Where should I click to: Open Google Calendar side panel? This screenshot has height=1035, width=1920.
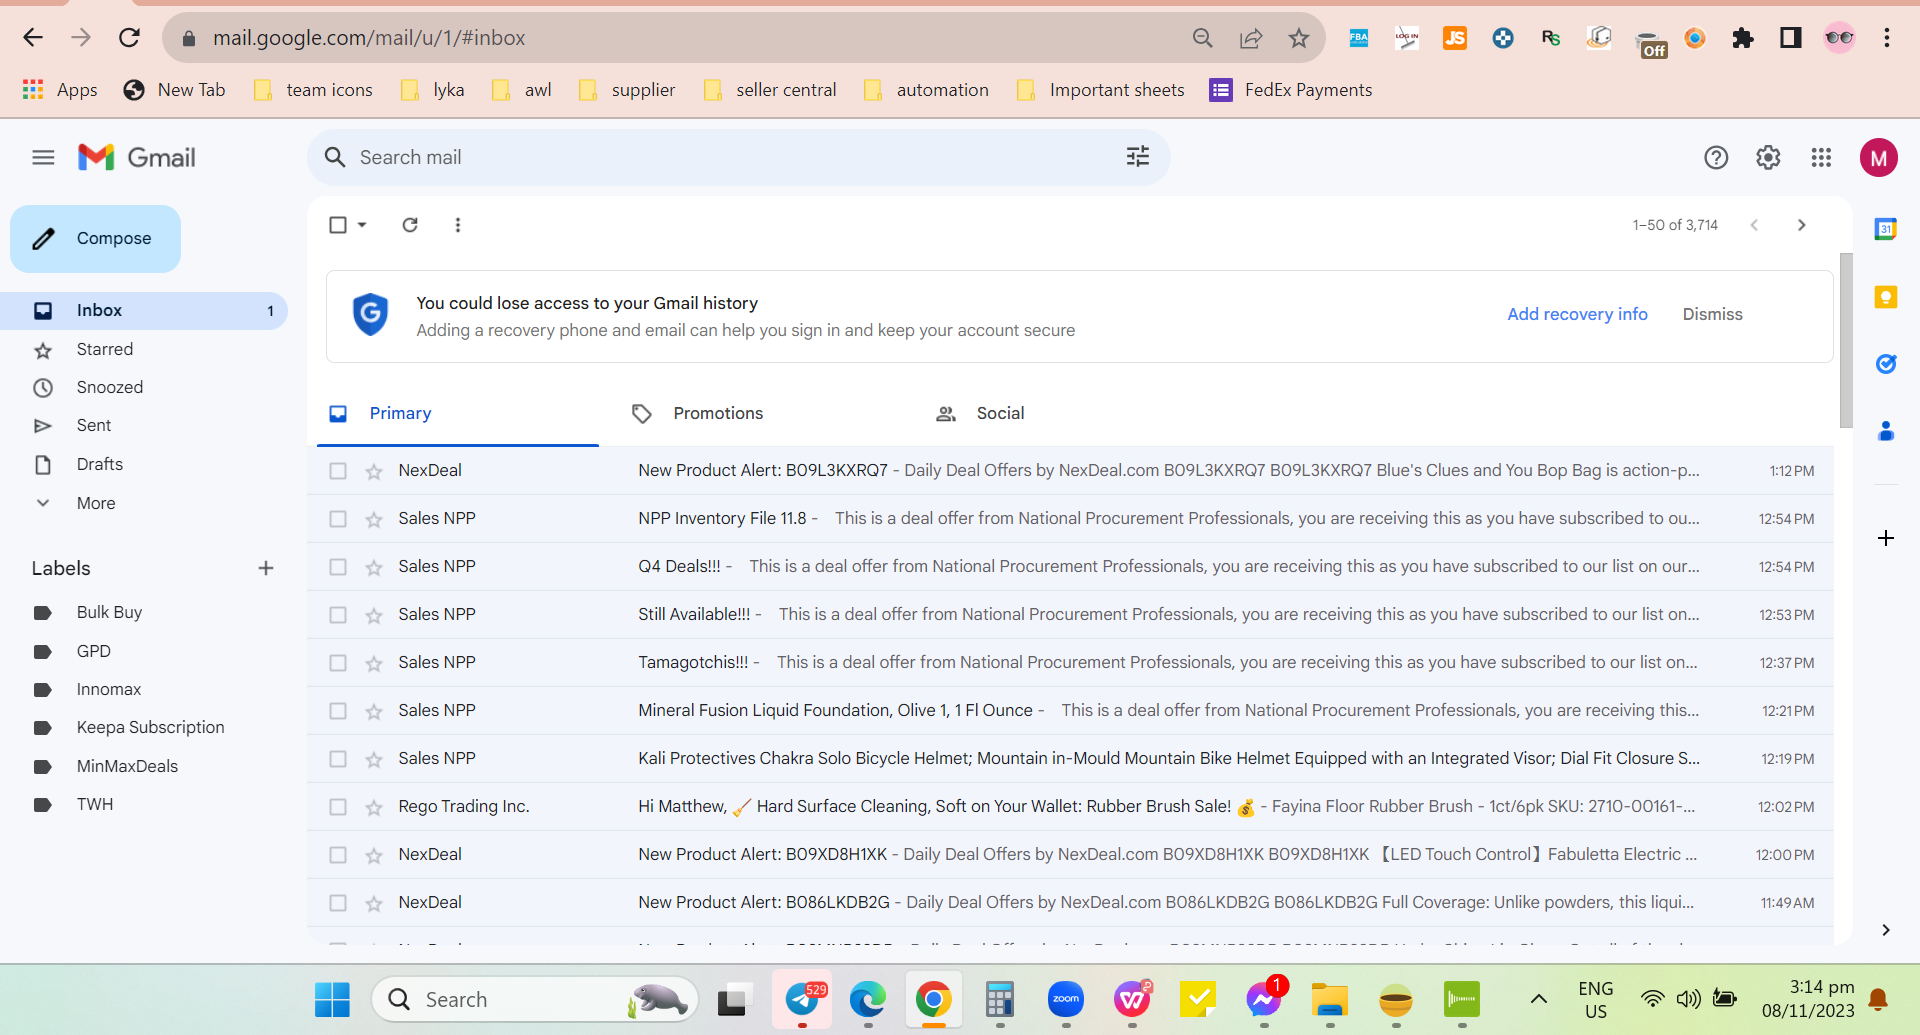[x=1886, y=229]
